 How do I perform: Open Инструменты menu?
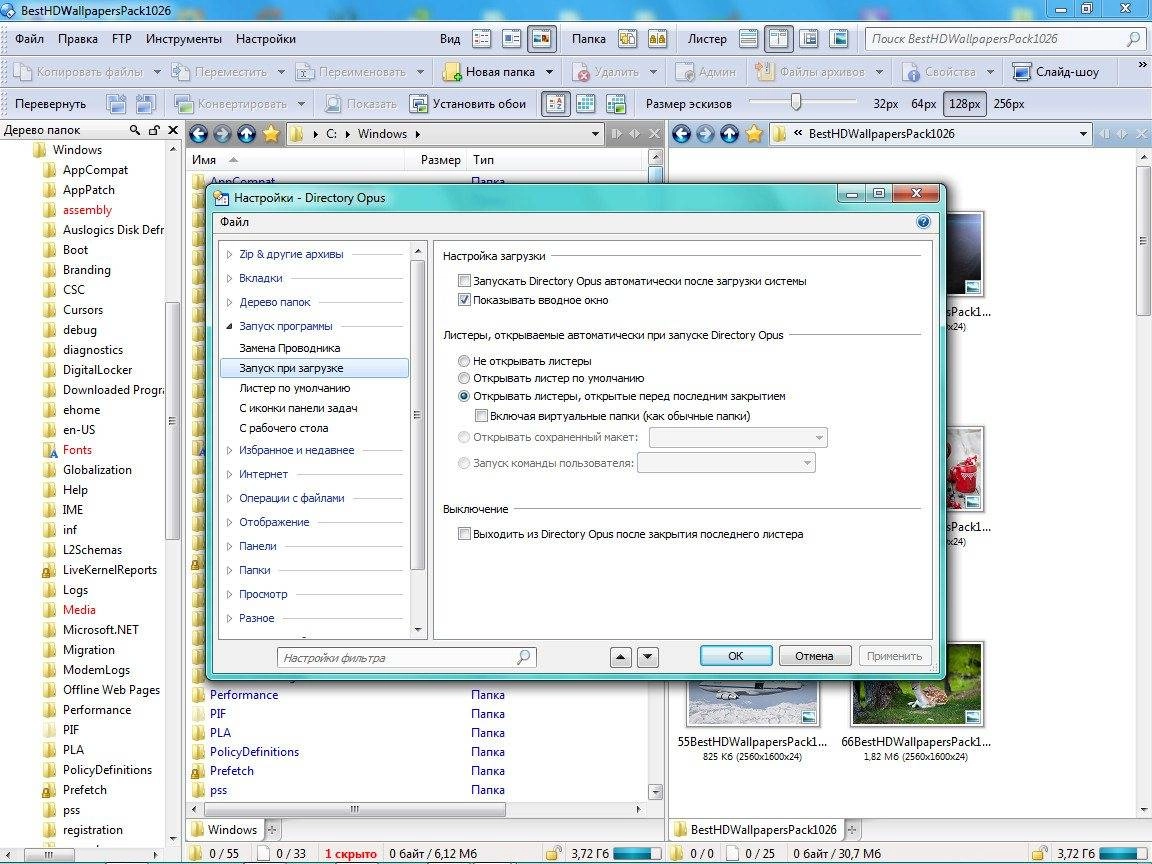(184, 39)
